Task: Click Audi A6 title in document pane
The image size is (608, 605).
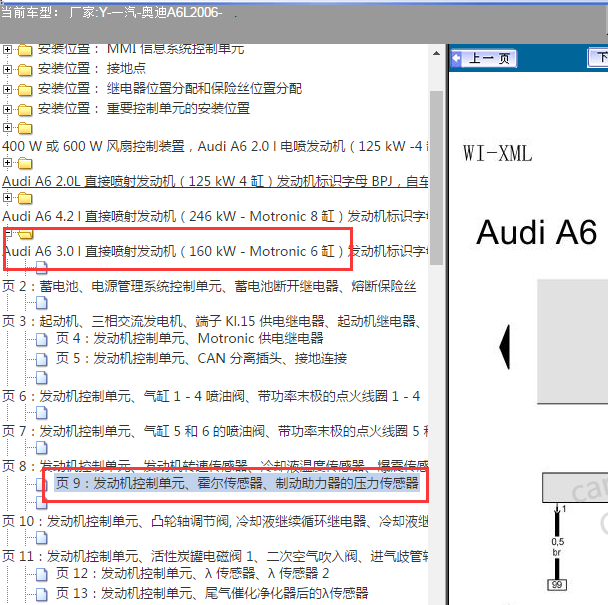Action: point(537,233)
